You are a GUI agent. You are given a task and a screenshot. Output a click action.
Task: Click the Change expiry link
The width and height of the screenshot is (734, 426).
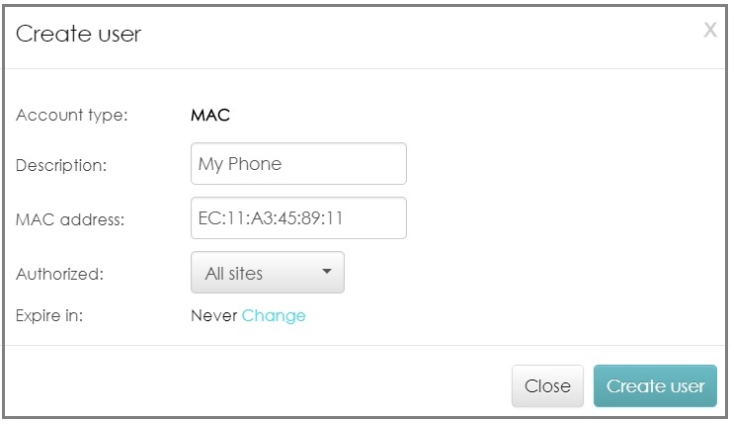(x=273, y=316)
